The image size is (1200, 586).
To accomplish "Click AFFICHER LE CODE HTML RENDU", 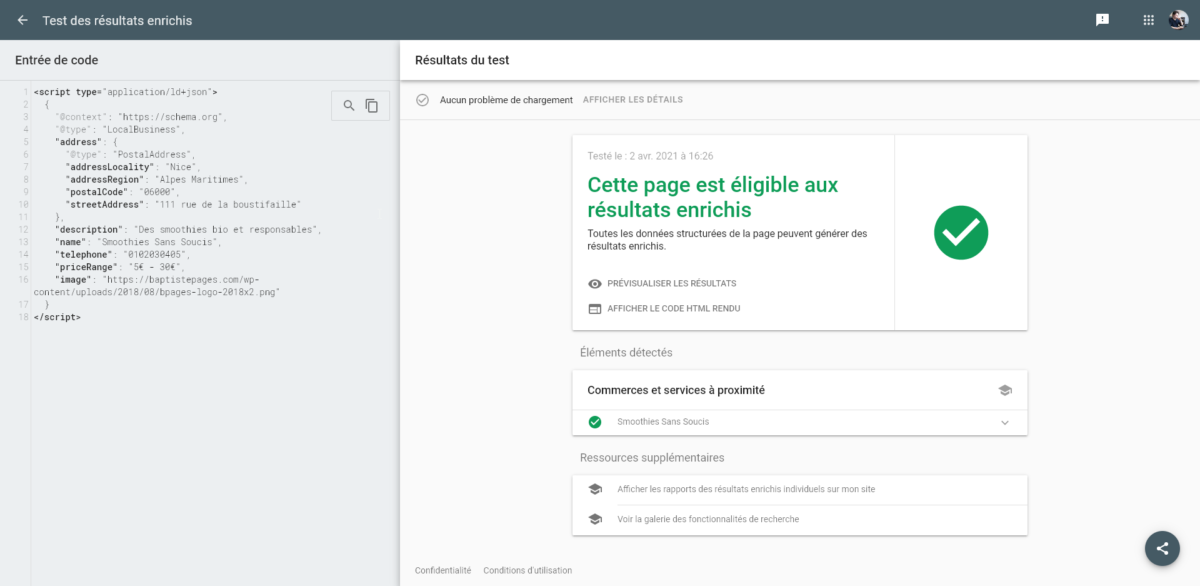I will 673,309.
